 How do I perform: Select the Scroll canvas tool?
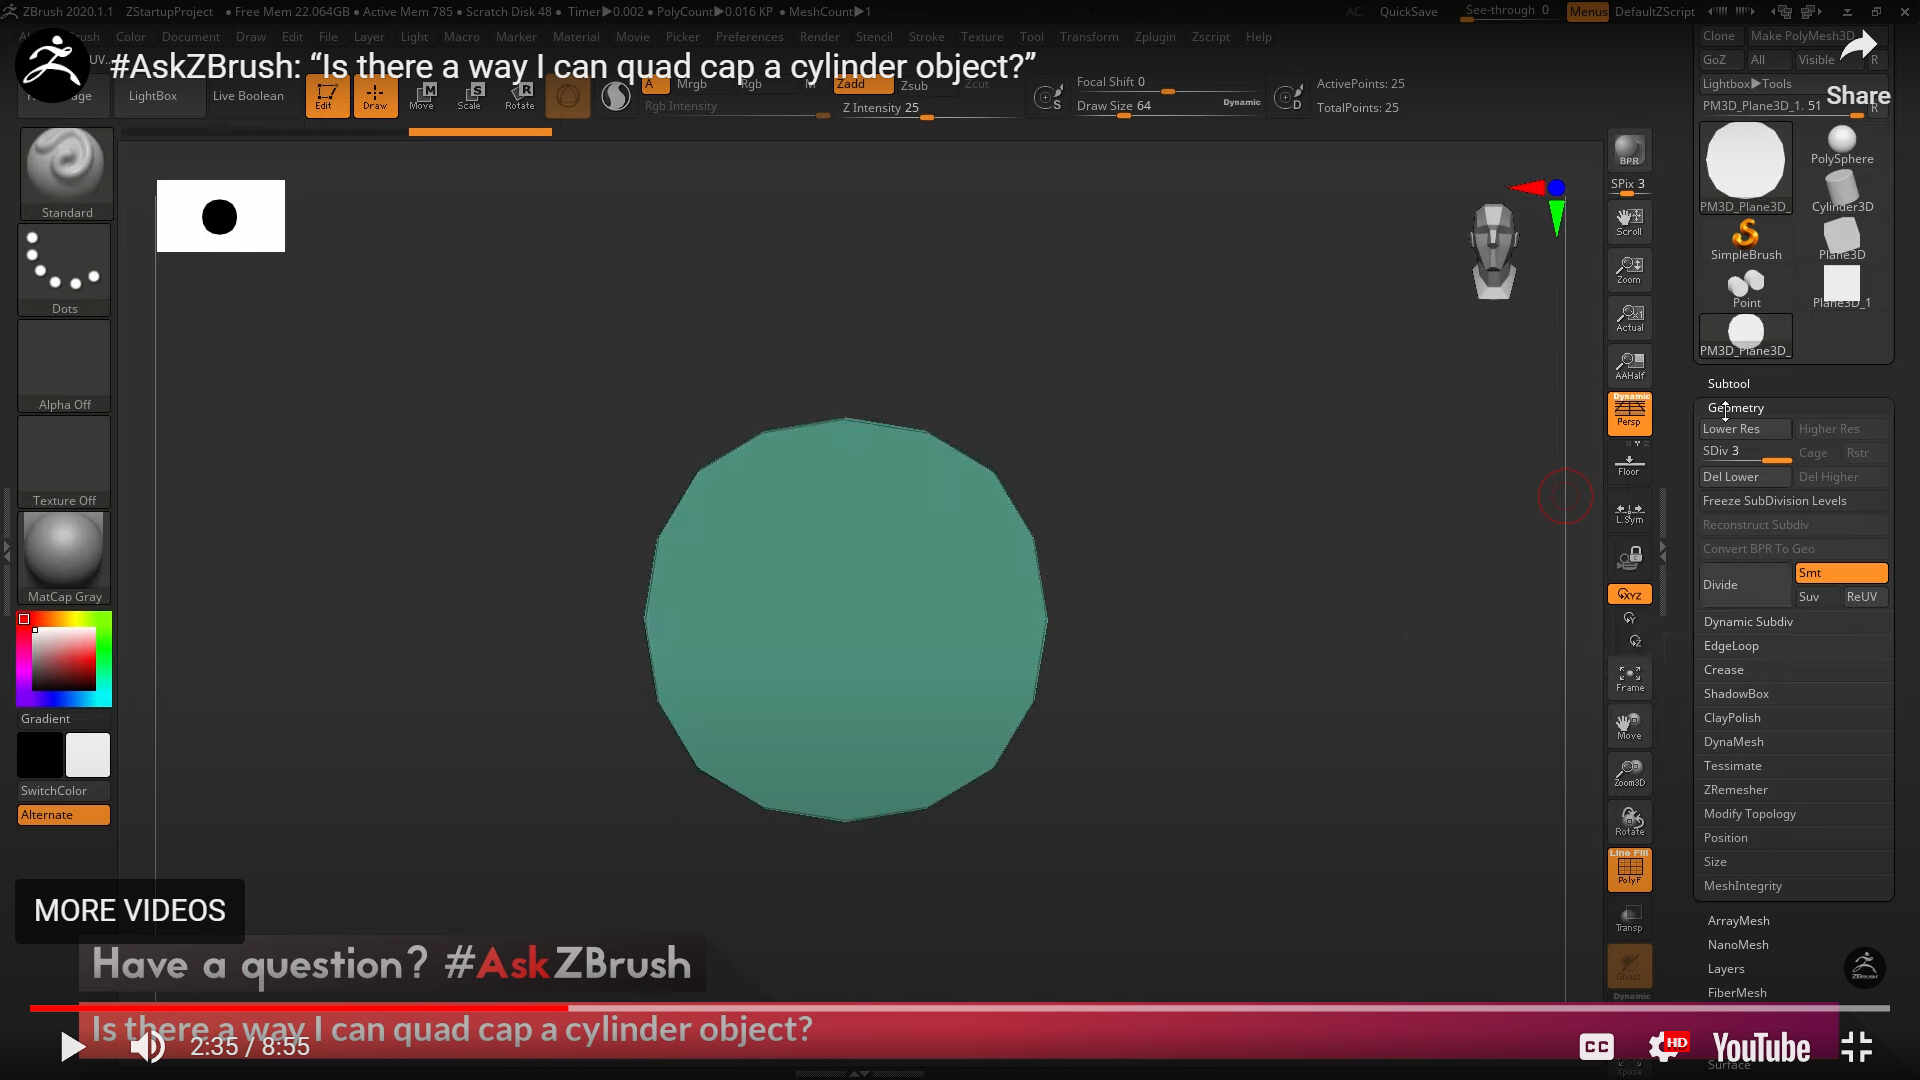coord(1629,222)
